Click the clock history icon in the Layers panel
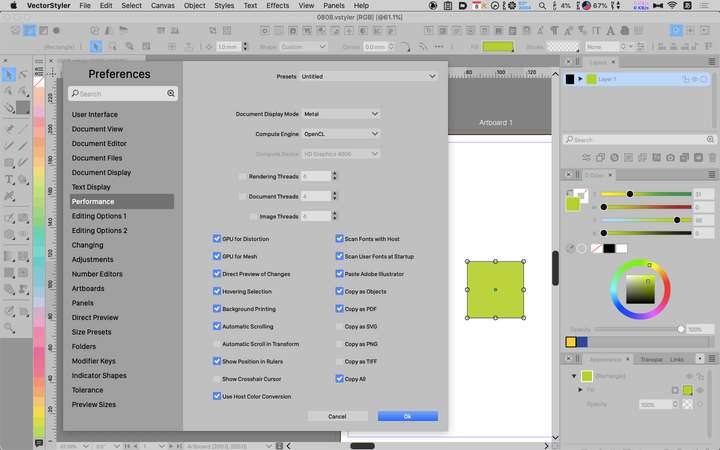This screenshot has height=450, width=720. pos(614,158)
